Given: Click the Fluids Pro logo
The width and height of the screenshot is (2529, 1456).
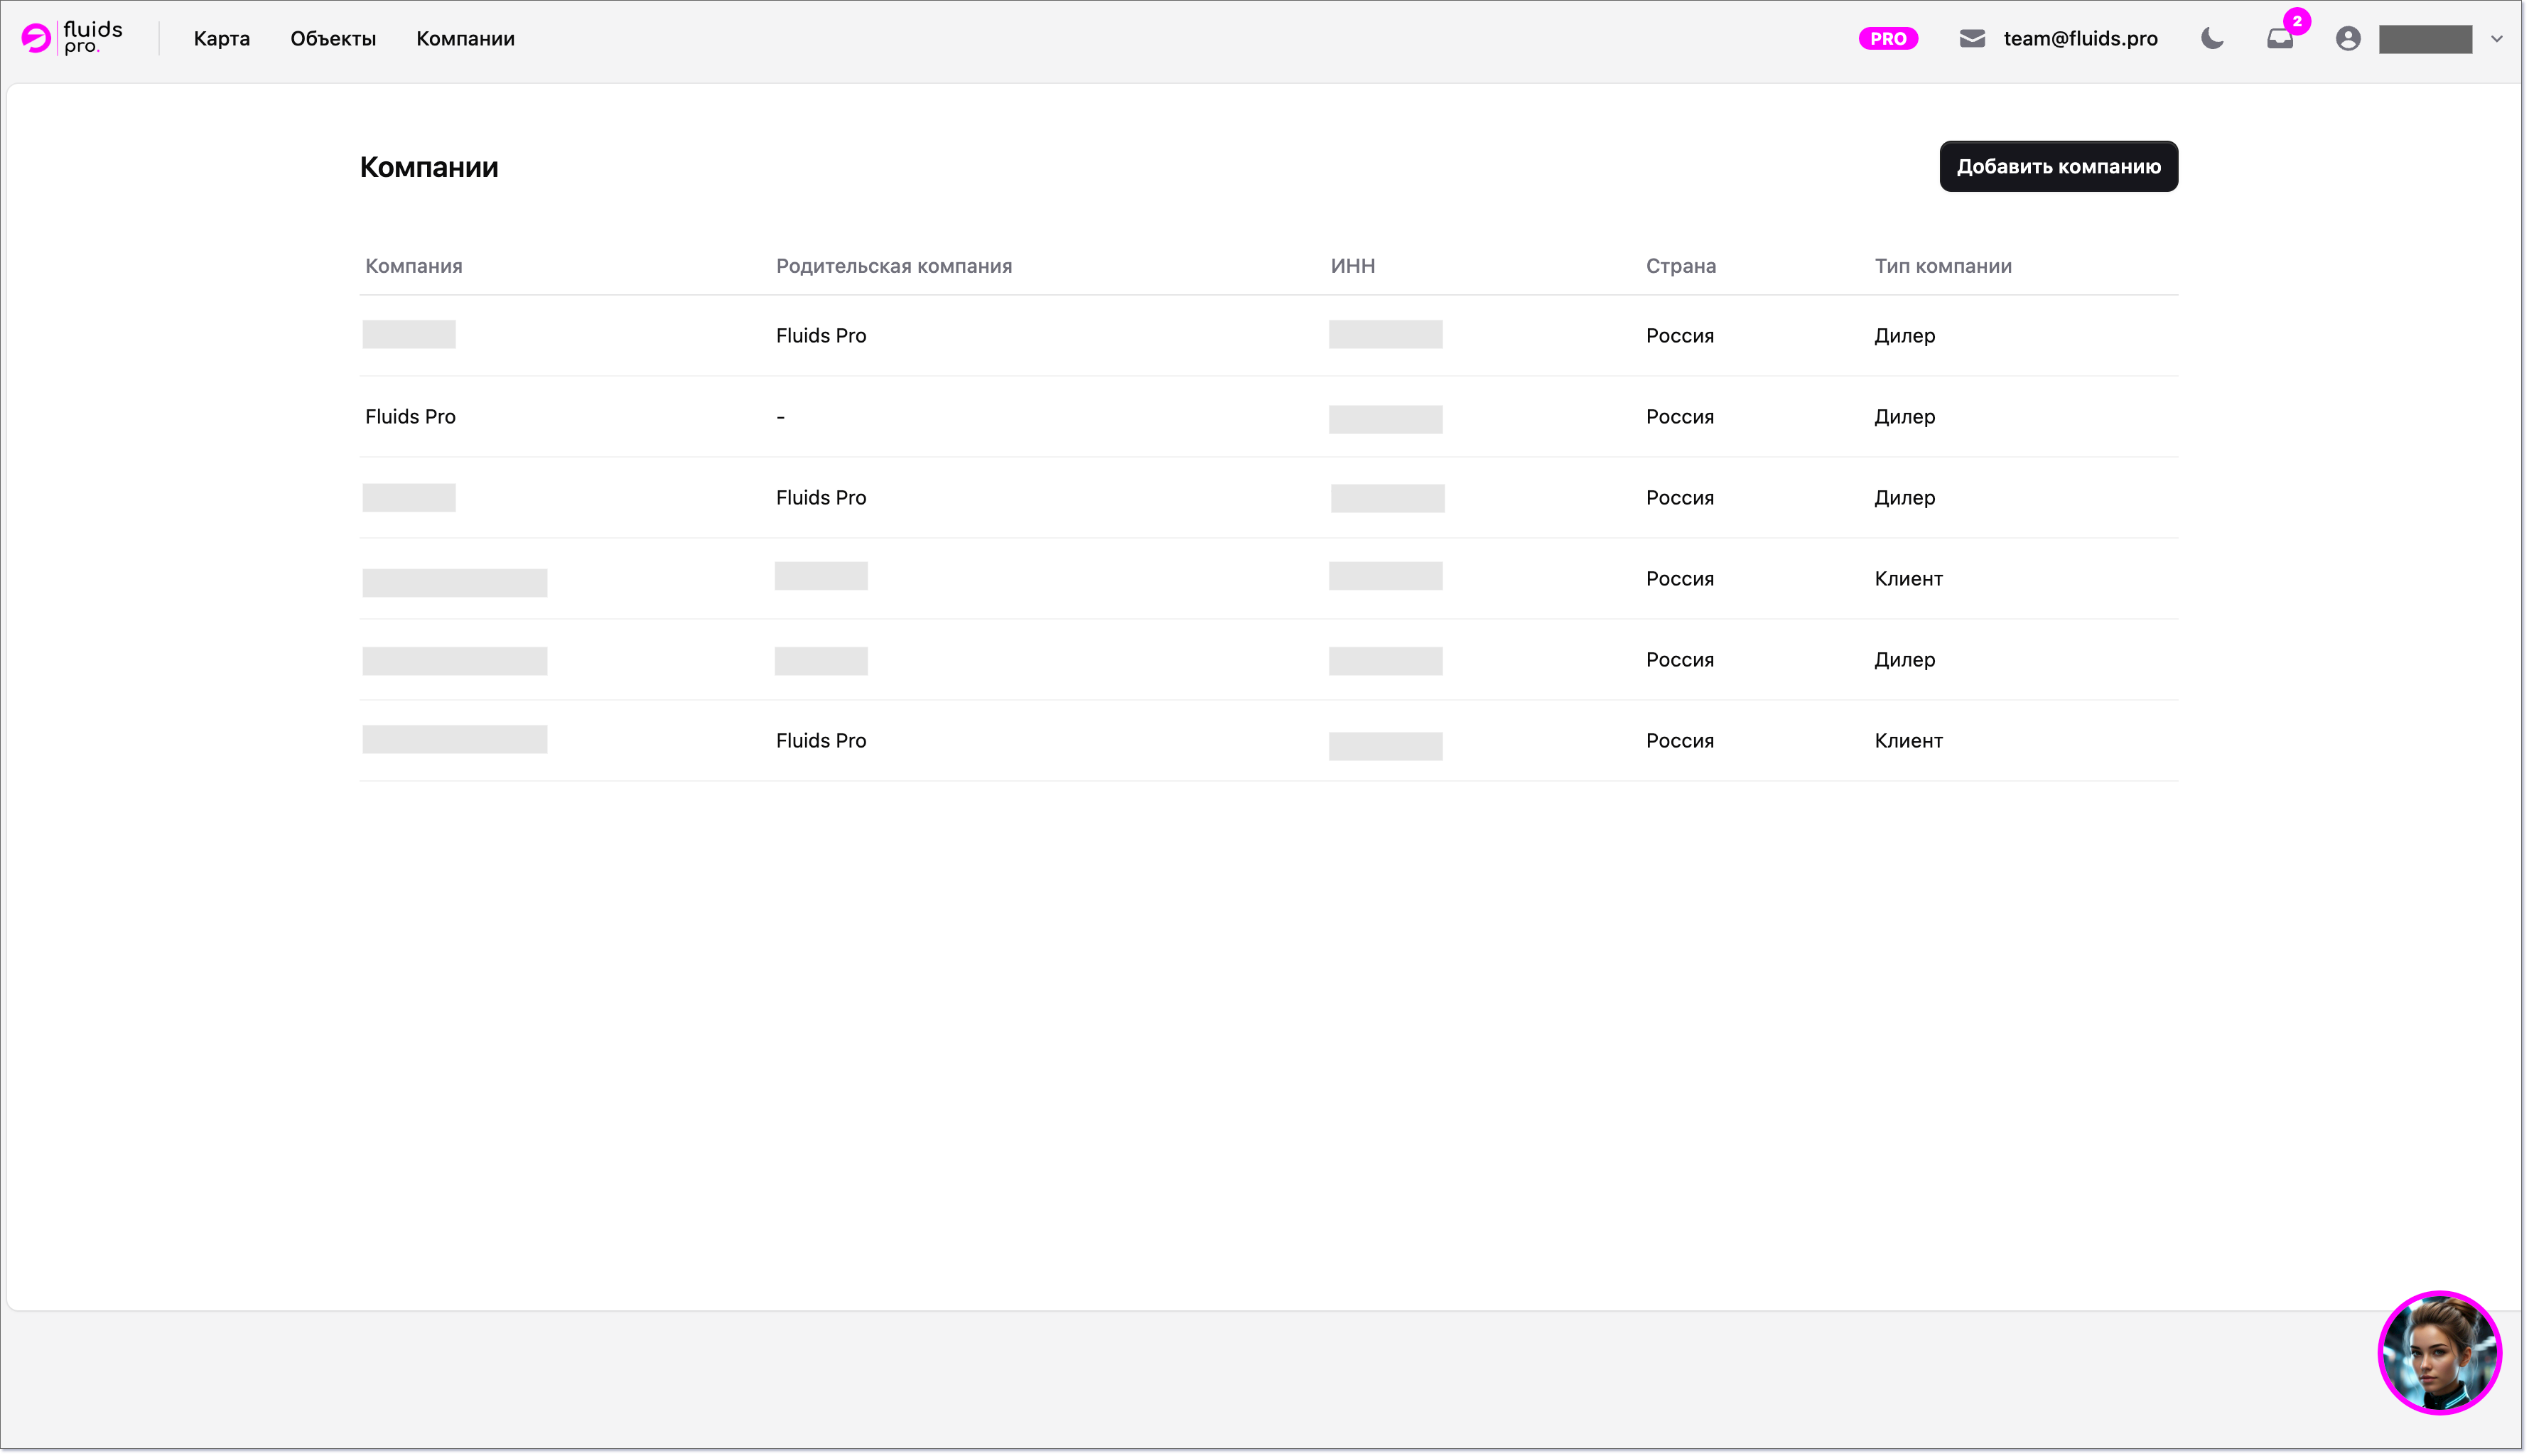Looking at the screenshot, I should click(x=72, y=38).
